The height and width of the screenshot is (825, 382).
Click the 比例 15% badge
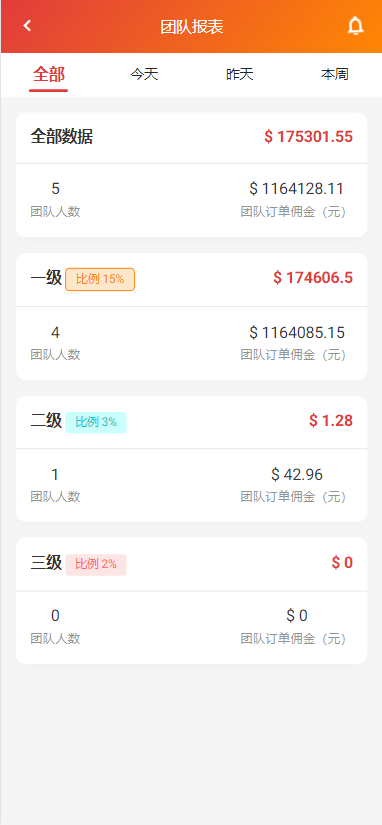pyautogui.click(x=100, y=279)
